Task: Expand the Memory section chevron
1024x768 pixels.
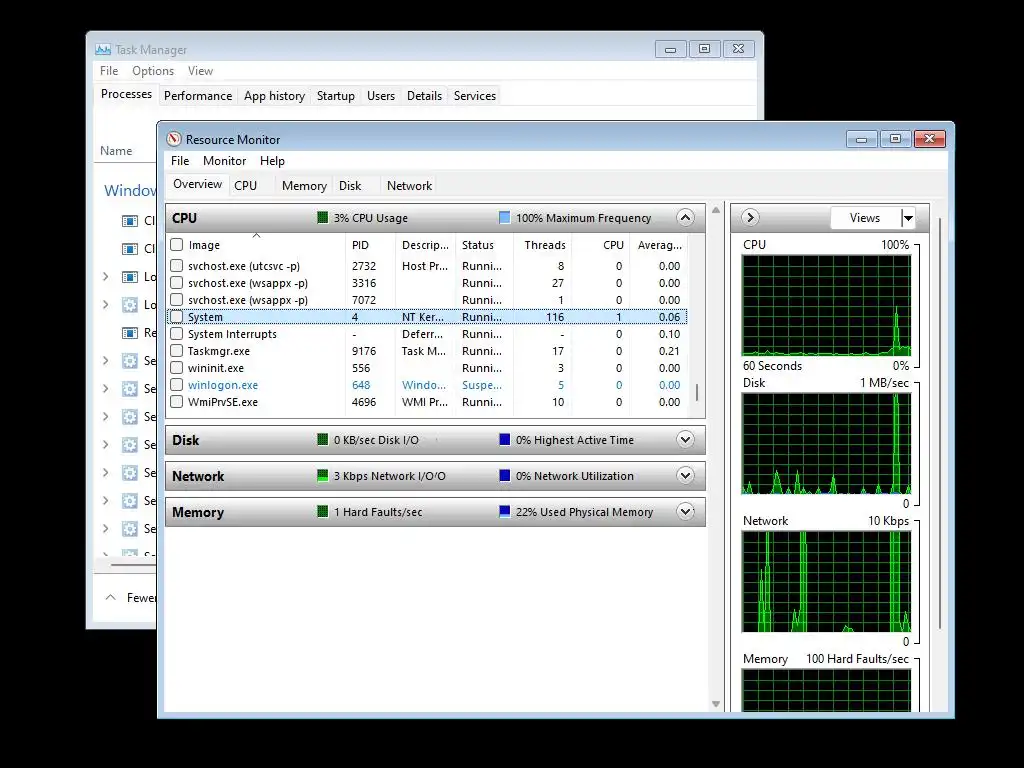Action: click(685, 511)
